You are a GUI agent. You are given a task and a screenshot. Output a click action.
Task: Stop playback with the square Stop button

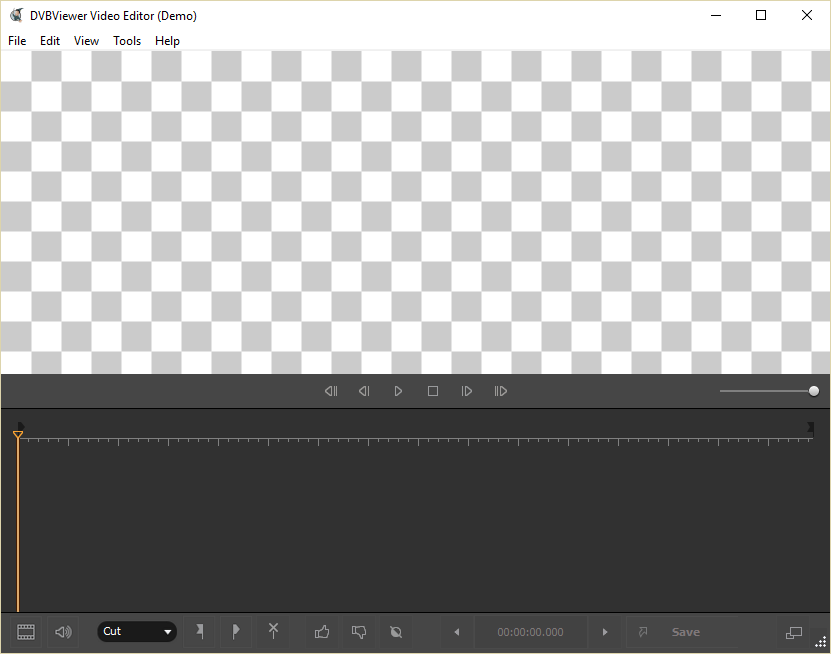[432, 391]
